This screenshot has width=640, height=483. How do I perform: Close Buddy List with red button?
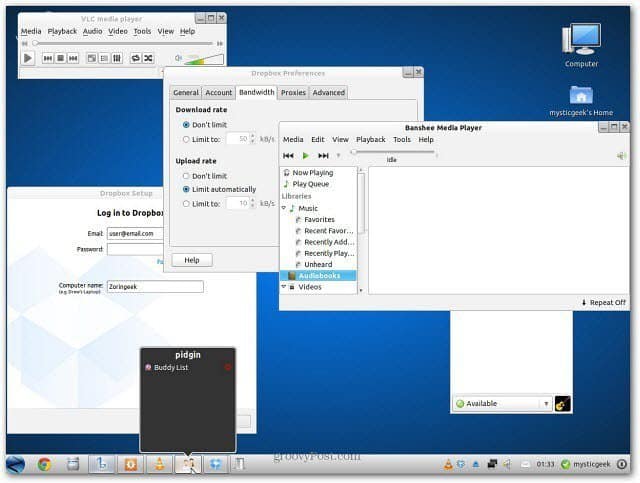tap(228, 367)
